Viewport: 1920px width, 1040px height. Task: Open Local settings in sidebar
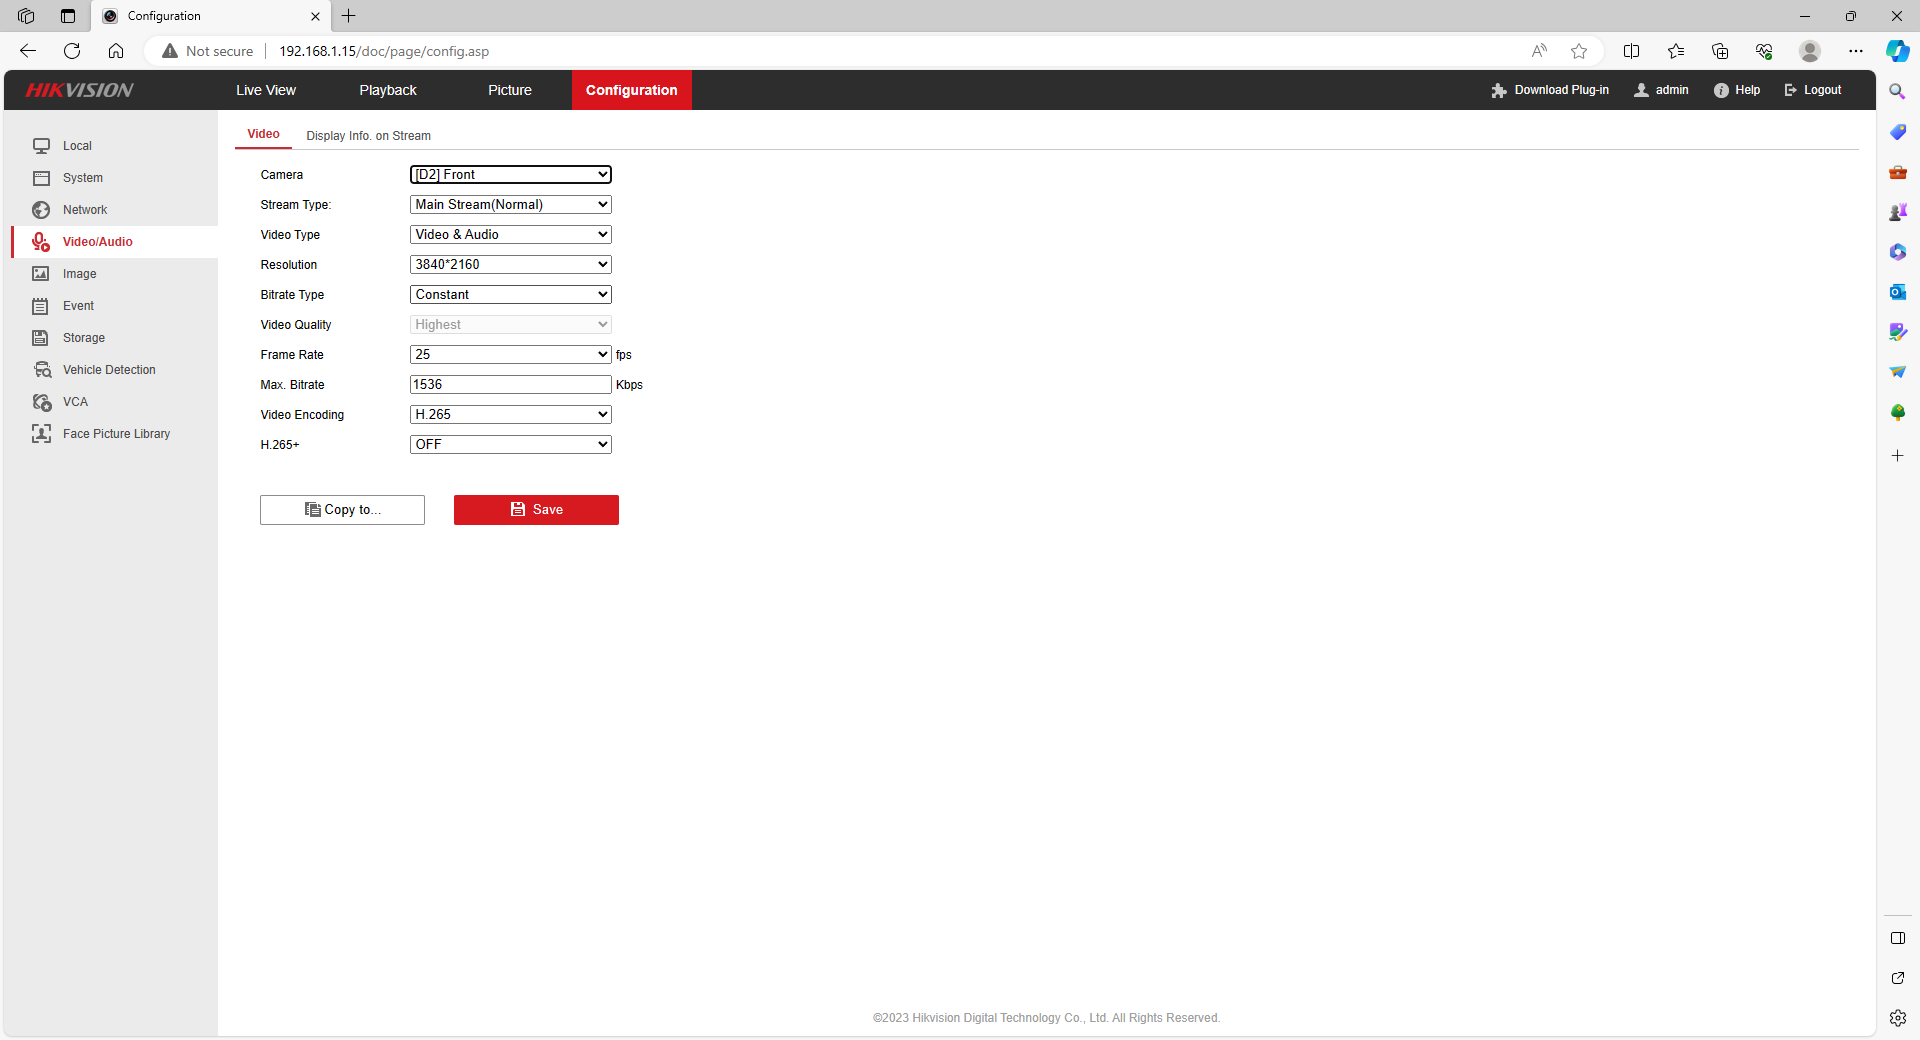coord(77,146)
